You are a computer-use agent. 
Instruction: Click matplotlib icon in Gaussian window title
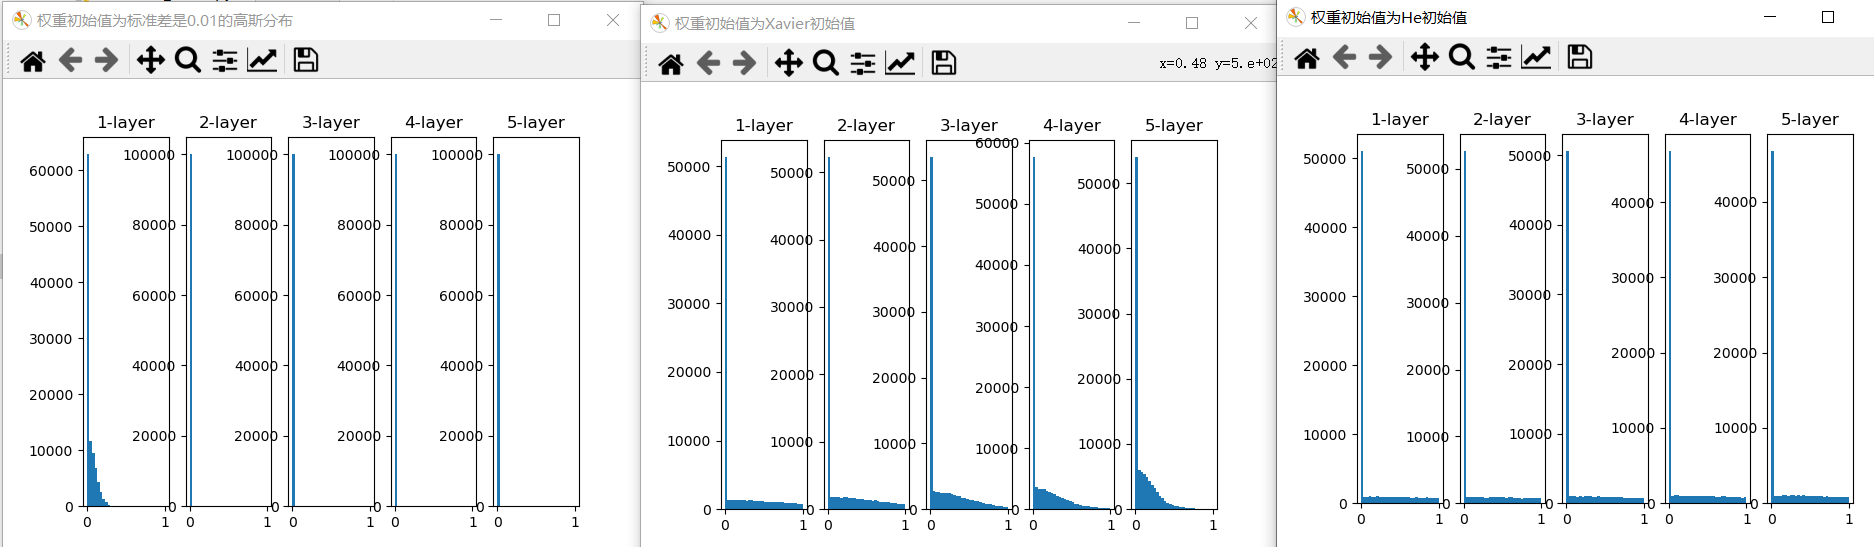pyautogui.click(x=21, y=20)
